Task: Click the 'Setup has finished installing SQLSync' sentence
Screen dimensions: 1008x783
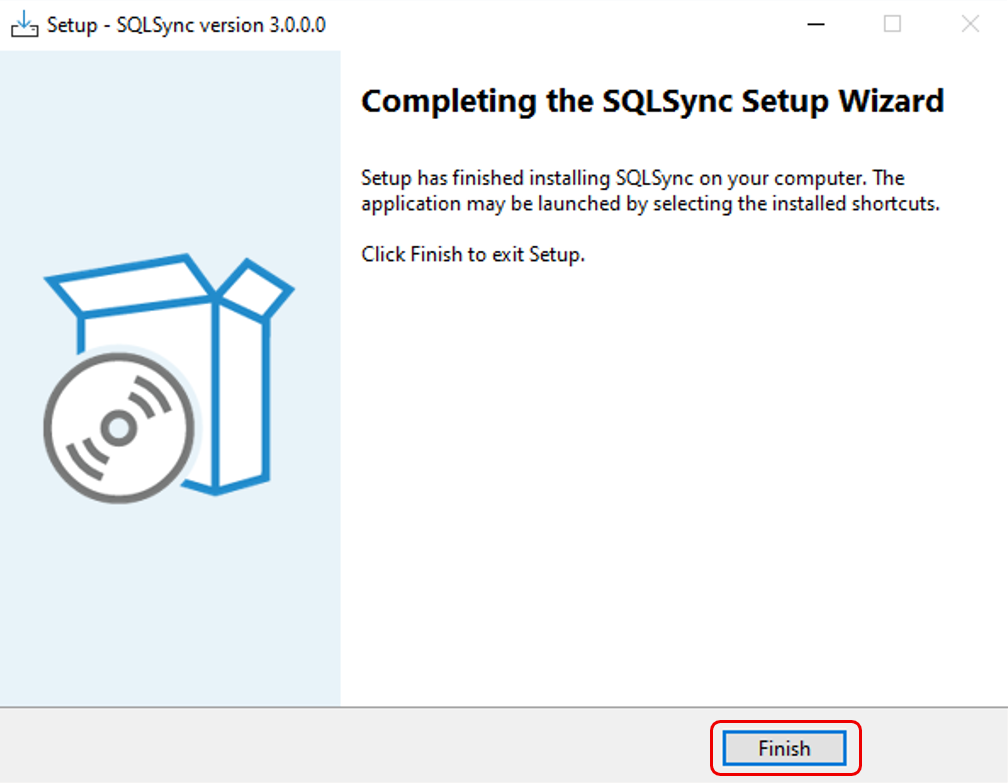Action: pyautogui.click(x=632, y=178)
